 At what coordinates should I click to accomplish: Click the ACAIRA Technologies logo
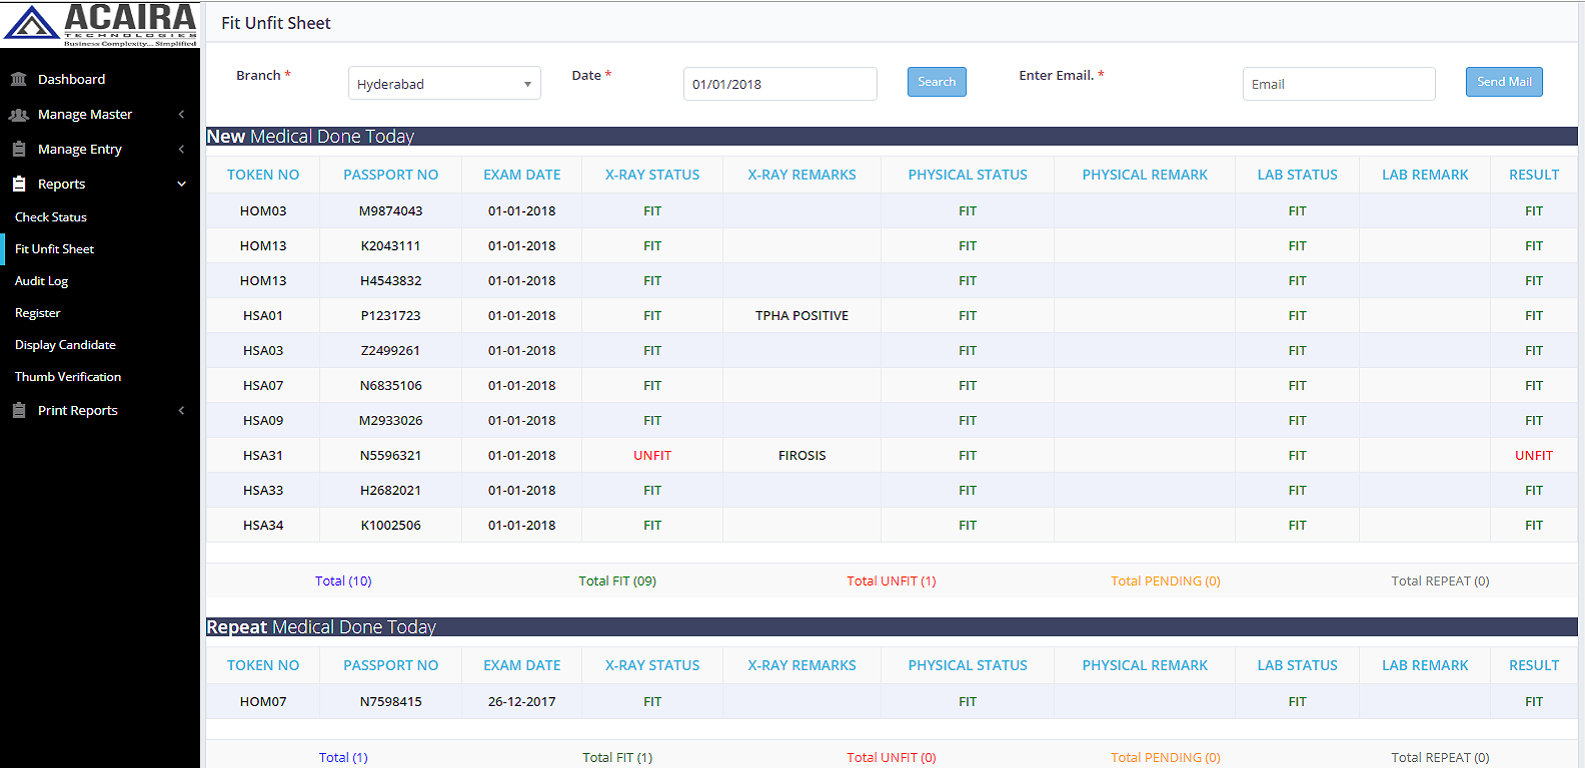[100, 25]
